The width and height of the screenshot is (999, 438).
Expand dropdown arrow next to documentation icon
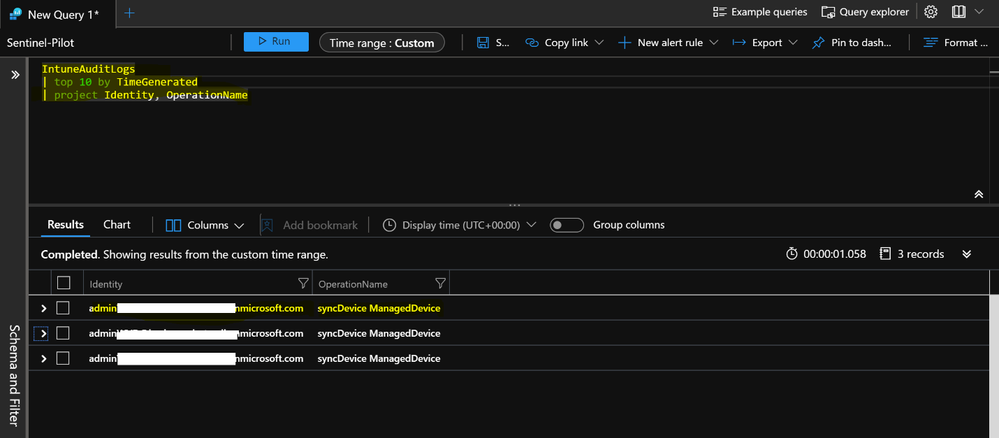coord(979,12)
